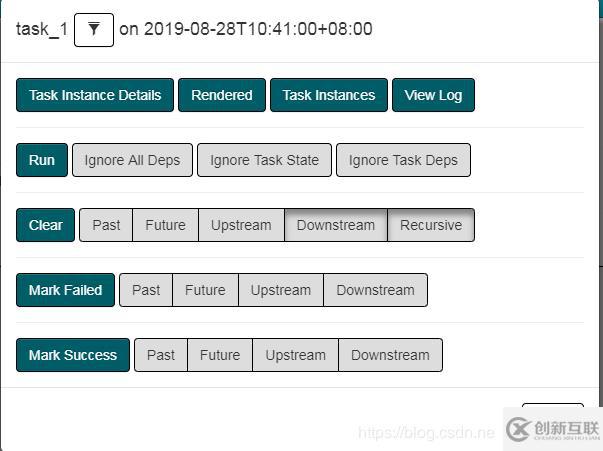This screenshot has width=603, height=451.
Task: Toggle Upstream in the Clear row
Action: coord(241,225)
